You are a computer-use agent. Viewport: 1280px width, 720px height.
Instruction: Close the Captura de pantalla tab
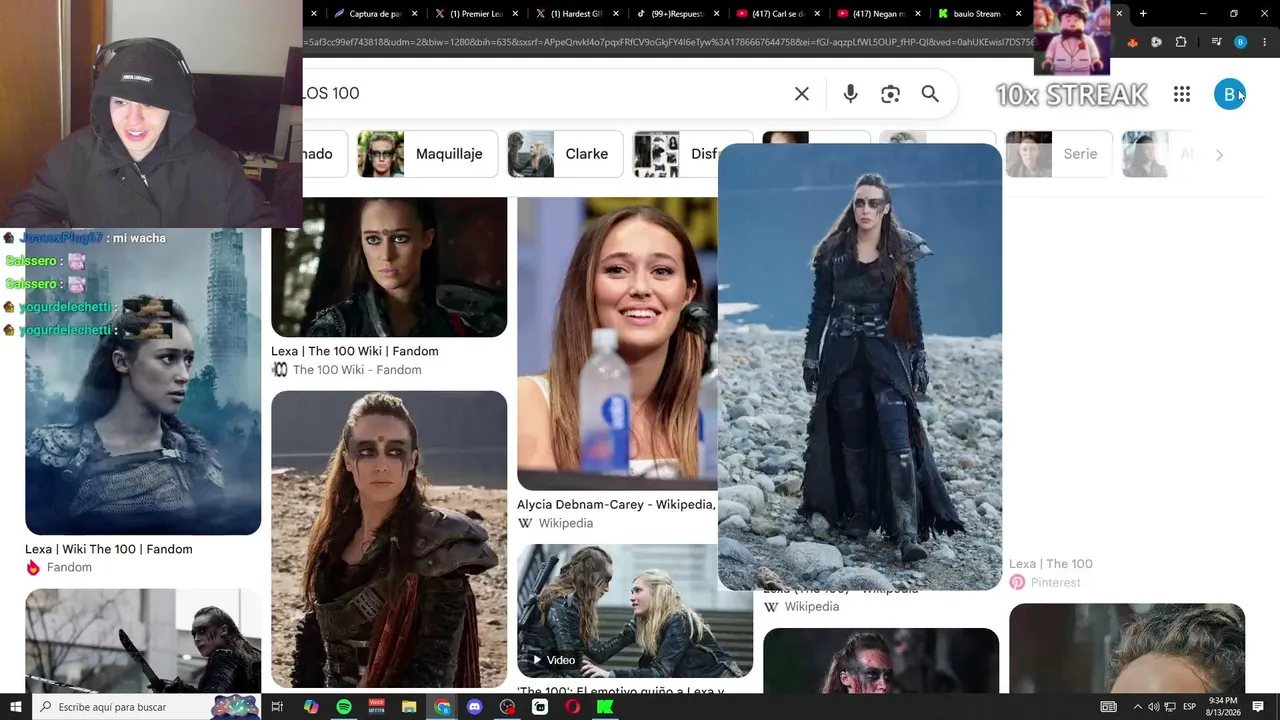point(414,14)
